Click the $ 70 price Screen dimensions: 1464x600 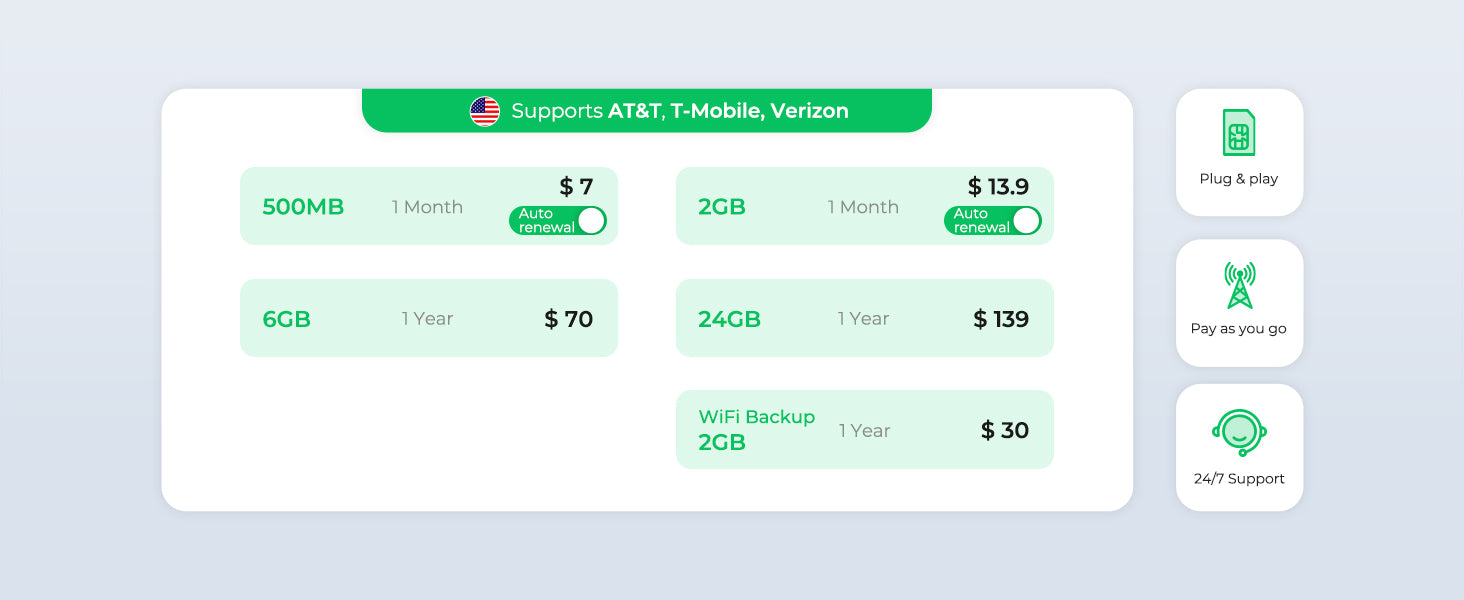pyautogui.click(x=569, y=319)
